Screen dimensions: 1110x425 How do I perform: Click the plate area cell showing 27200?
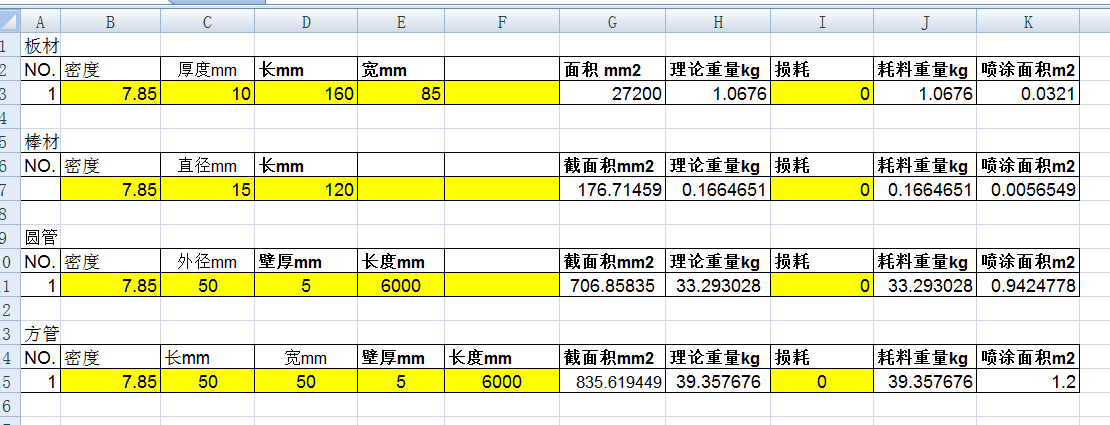pyautogui.click(x=611, y=93)
